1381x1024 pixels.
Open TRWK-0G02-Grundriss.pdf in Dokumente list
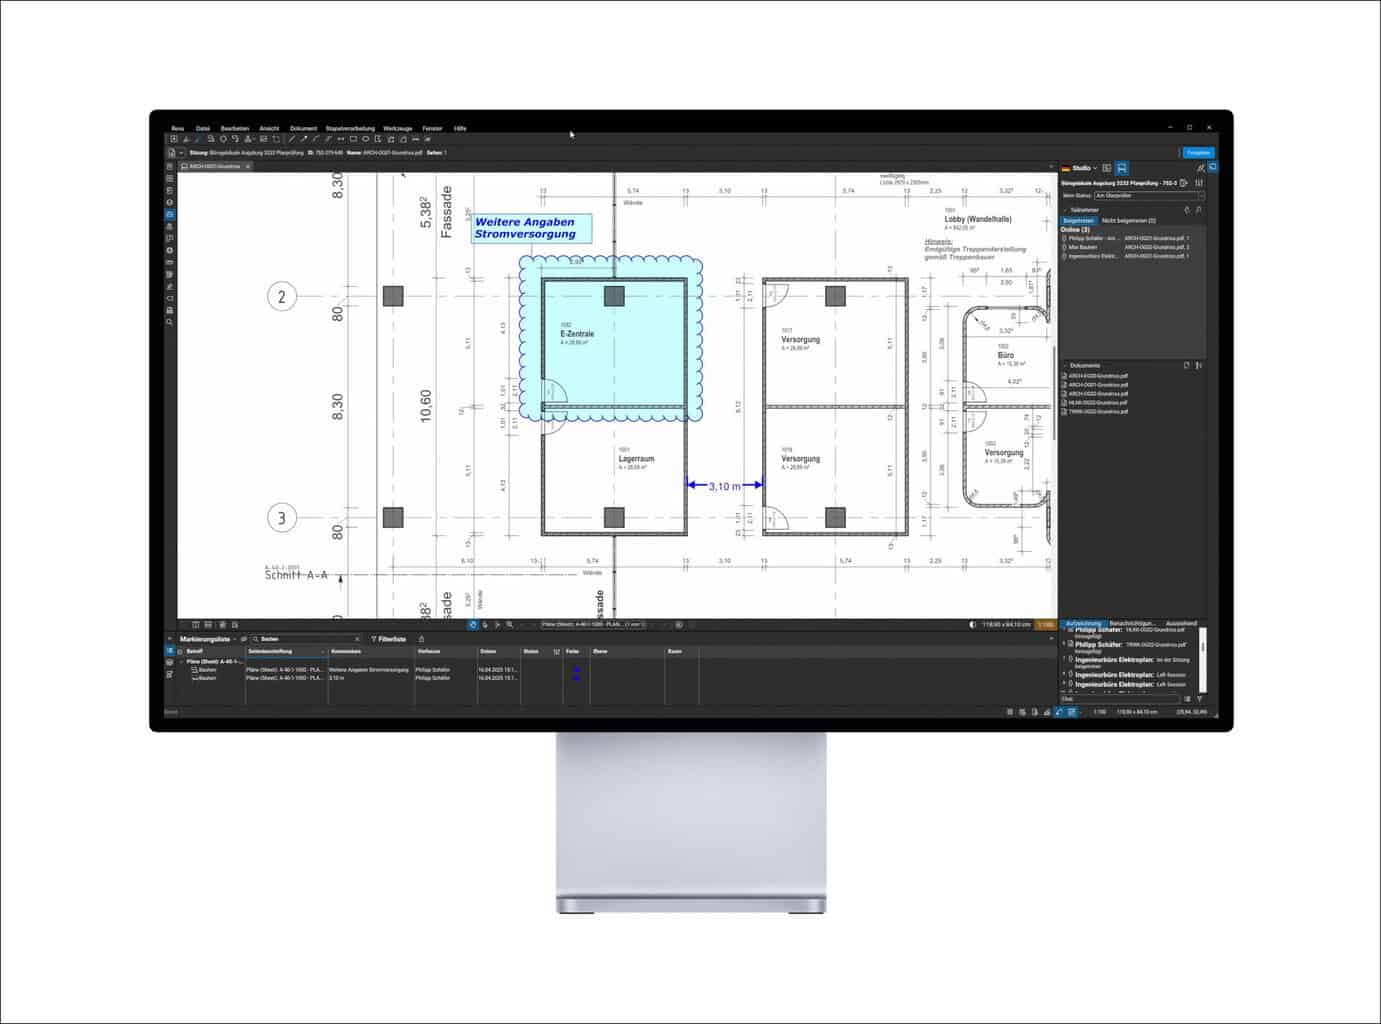[x=1098, y=411]
